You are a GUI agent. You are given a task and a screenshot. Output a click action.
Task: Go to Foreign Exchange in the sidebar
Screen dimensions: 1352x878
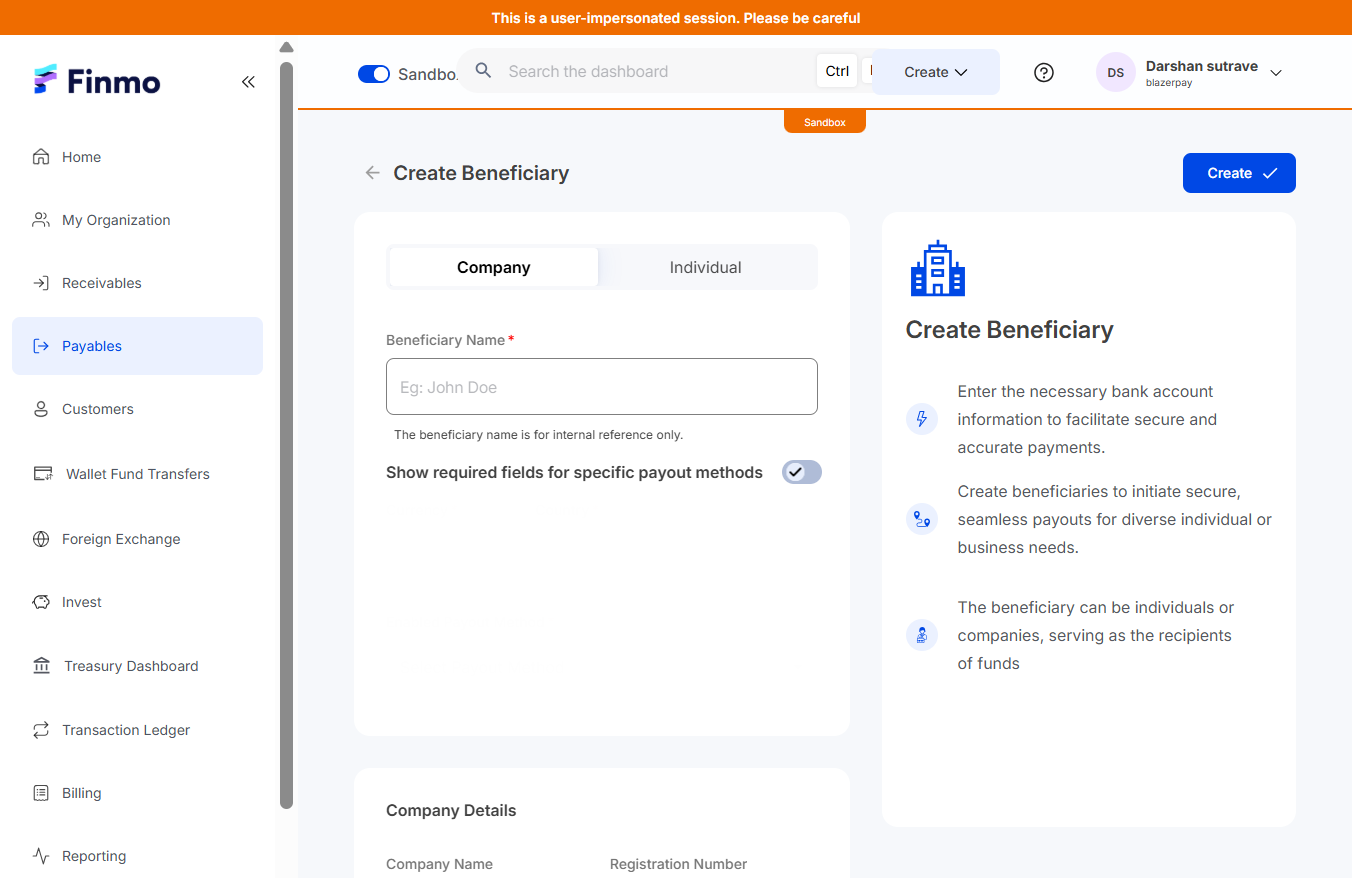pyautogui.click(x=138, y=539)
